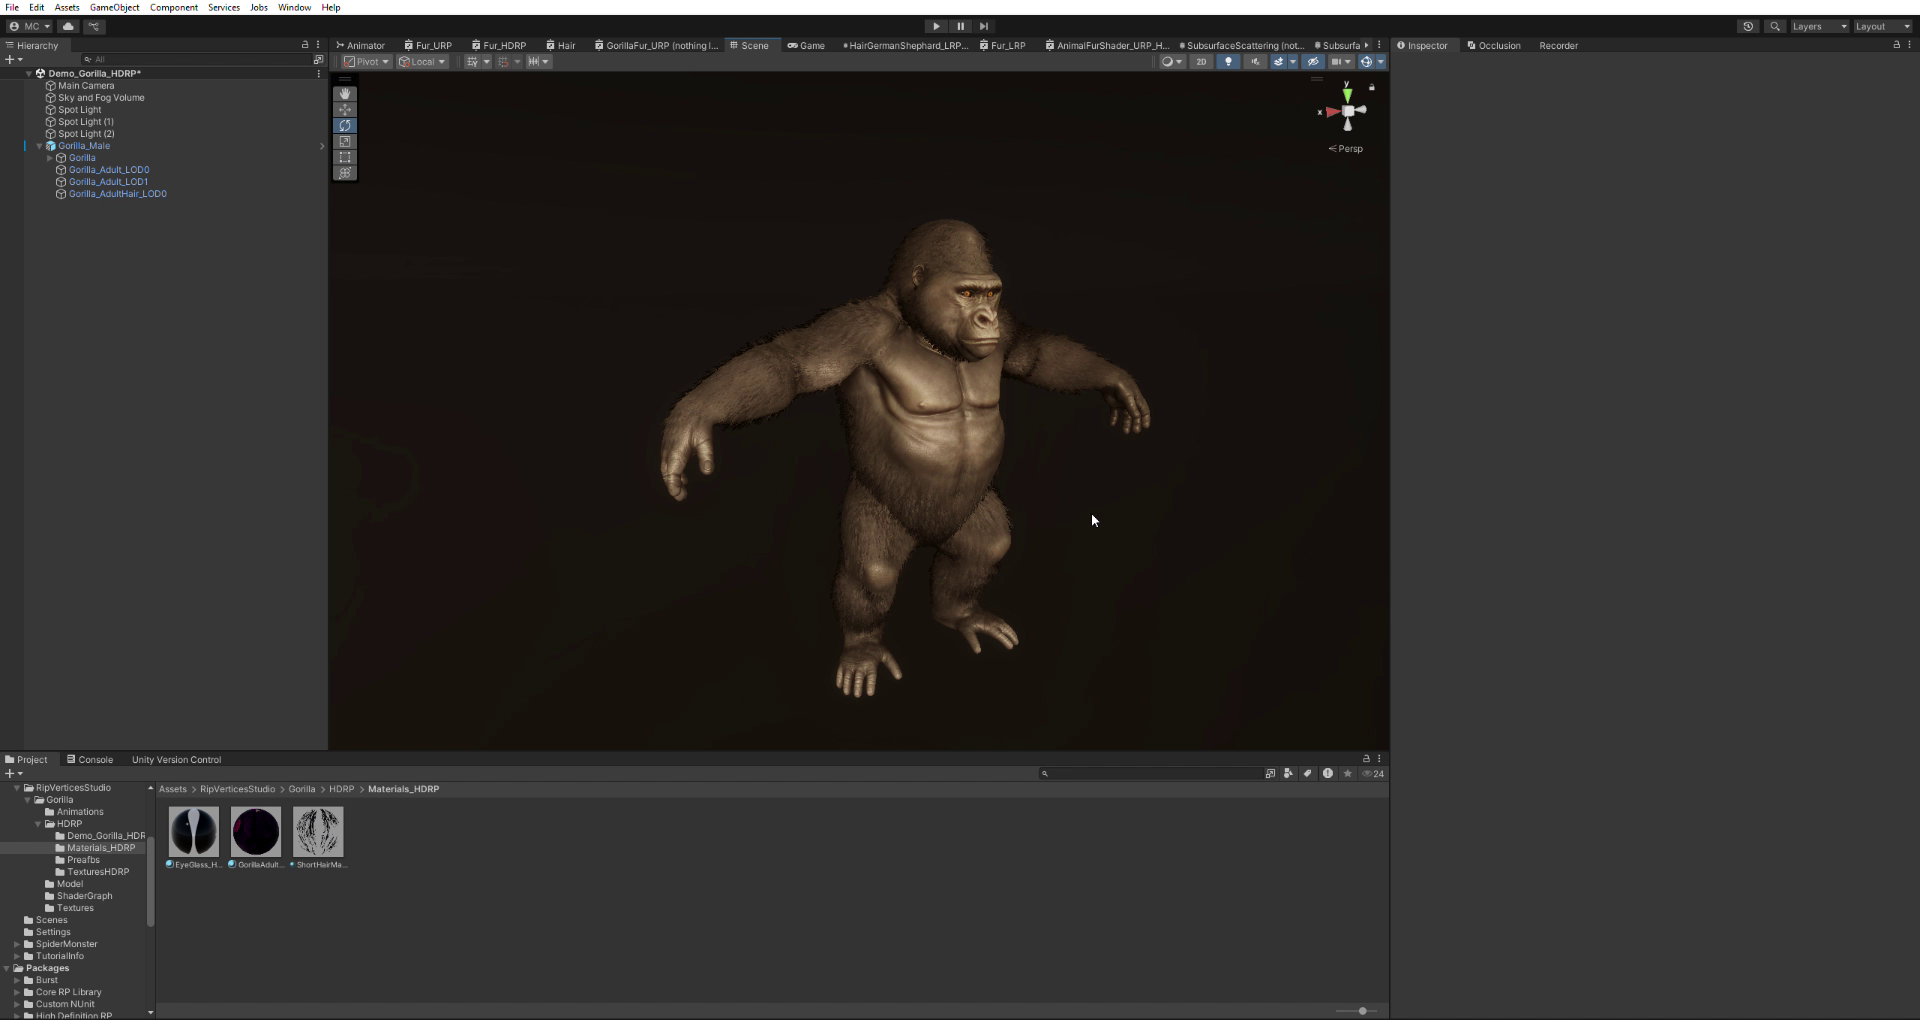Select Sky and Fog Volume object
The width and height of the screenshot is (1920, 1020).
tap(101, 98)
